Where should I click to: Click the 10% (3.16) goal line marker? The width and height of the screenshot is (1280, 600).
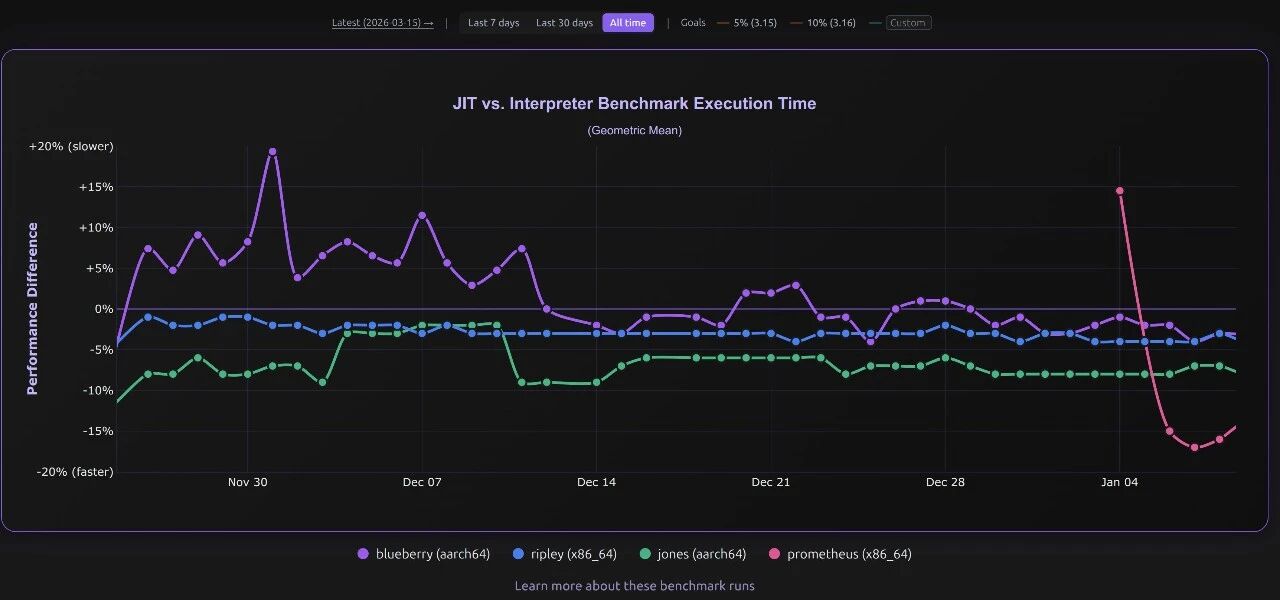click(x=795, y=22)
